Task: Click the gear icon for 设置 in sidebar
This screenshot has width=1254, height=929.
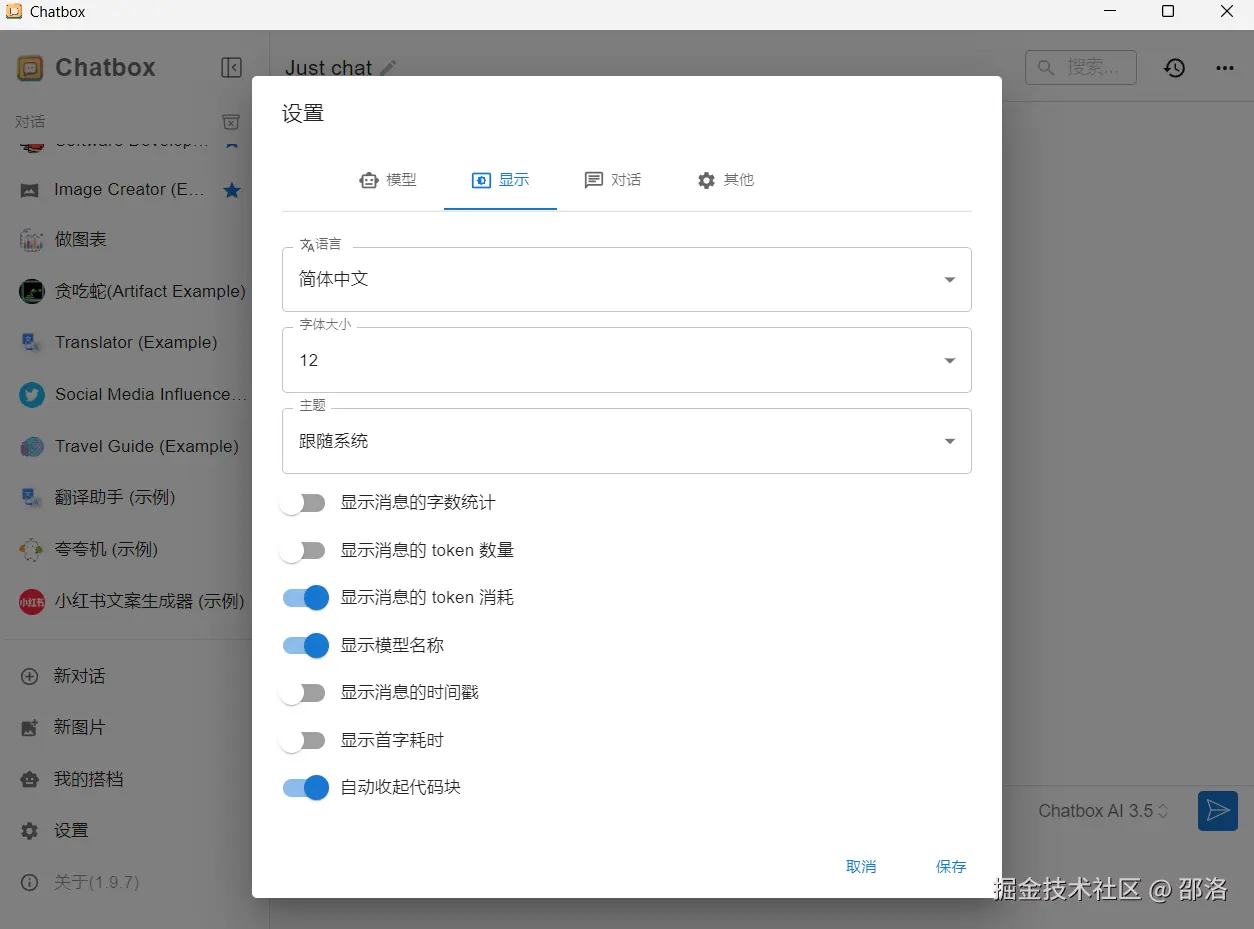Action: coord(30,831)
